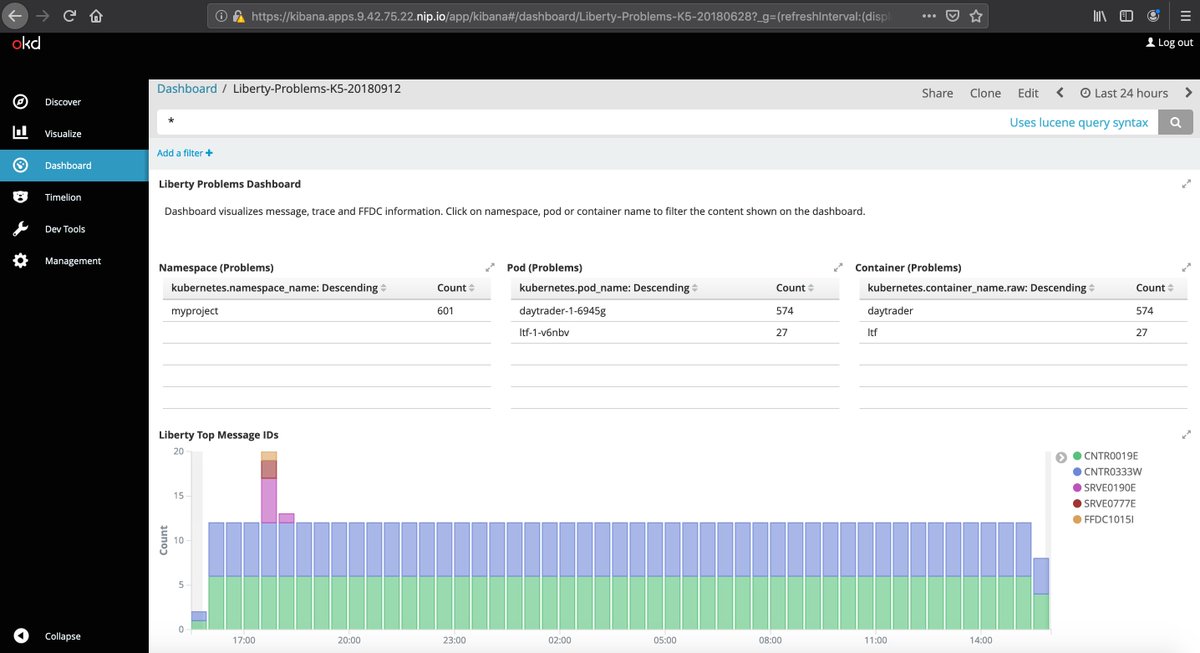Screen dimensions: 1200x653
Task: Open the Timelion icon
Action: [20, 197]
